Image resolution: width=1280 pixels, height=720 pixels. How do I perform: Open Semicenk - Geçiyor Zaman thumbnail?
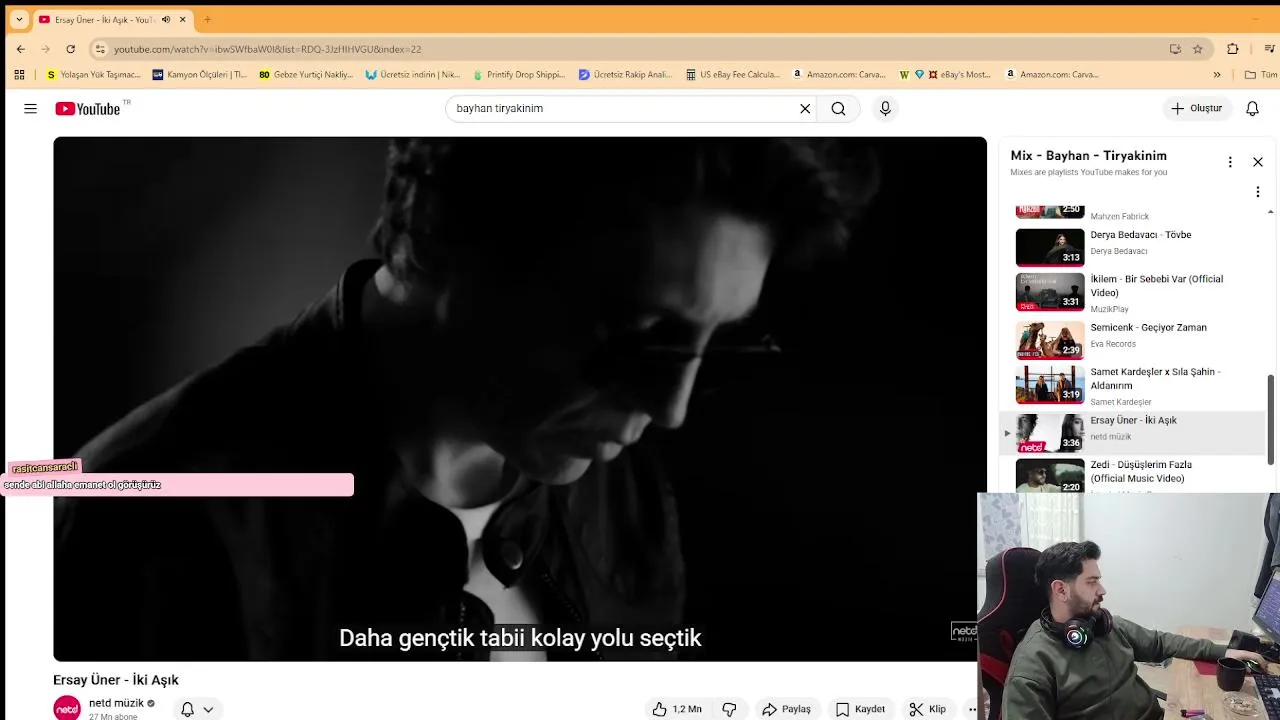[x=1050, y=339]
